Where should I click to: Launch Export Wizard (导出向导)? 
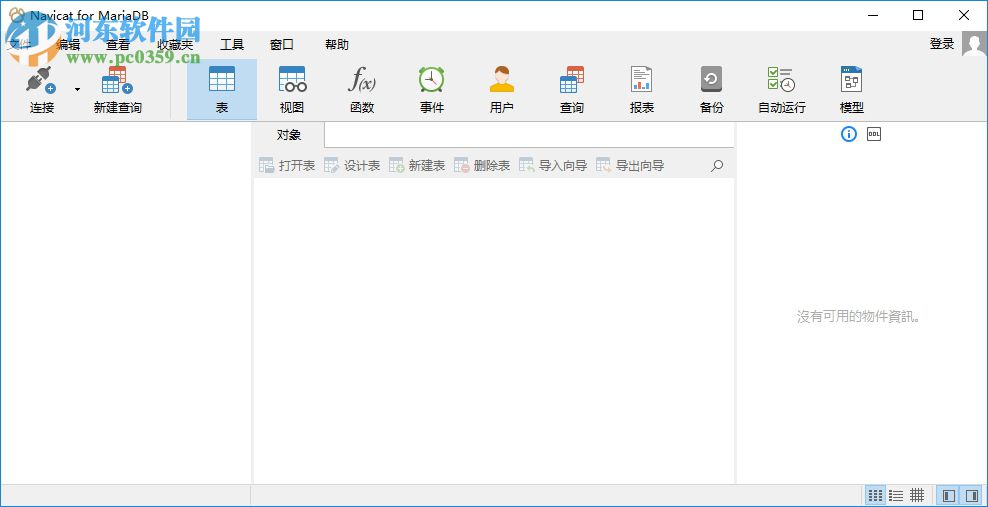coord(630,166)
